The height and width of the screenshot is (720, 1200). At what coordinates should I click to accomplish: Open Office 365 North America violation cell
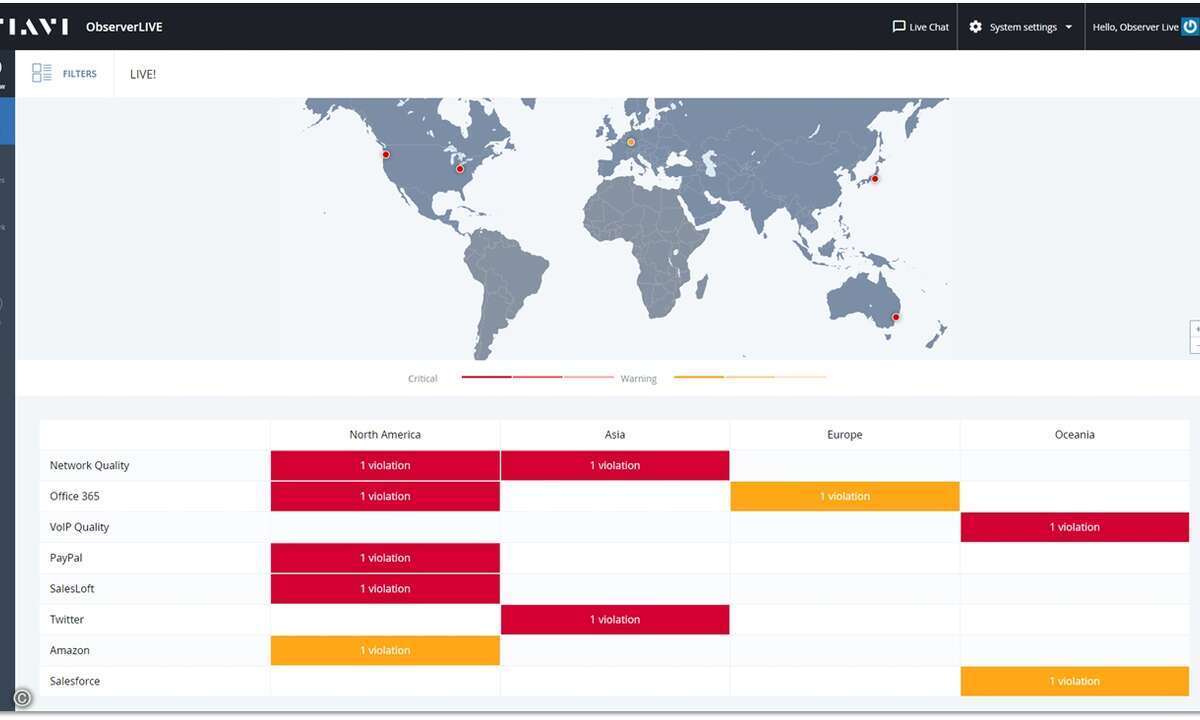click(385, 497)
